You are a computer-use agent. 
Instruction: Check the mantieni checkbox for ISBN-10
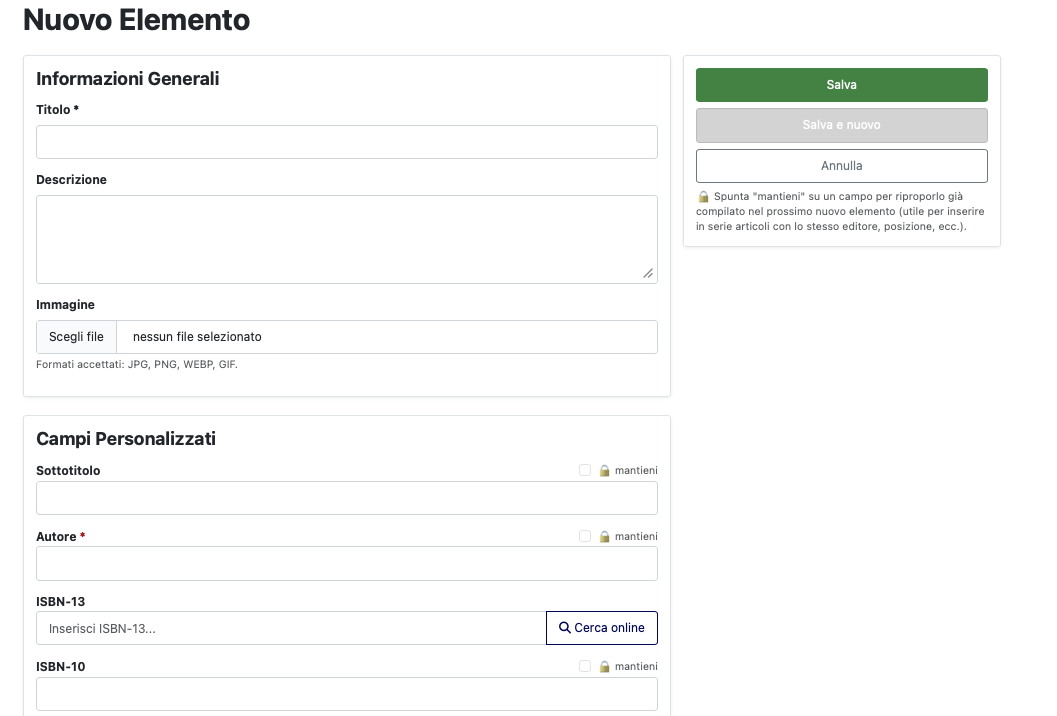(x=584, y=666)
